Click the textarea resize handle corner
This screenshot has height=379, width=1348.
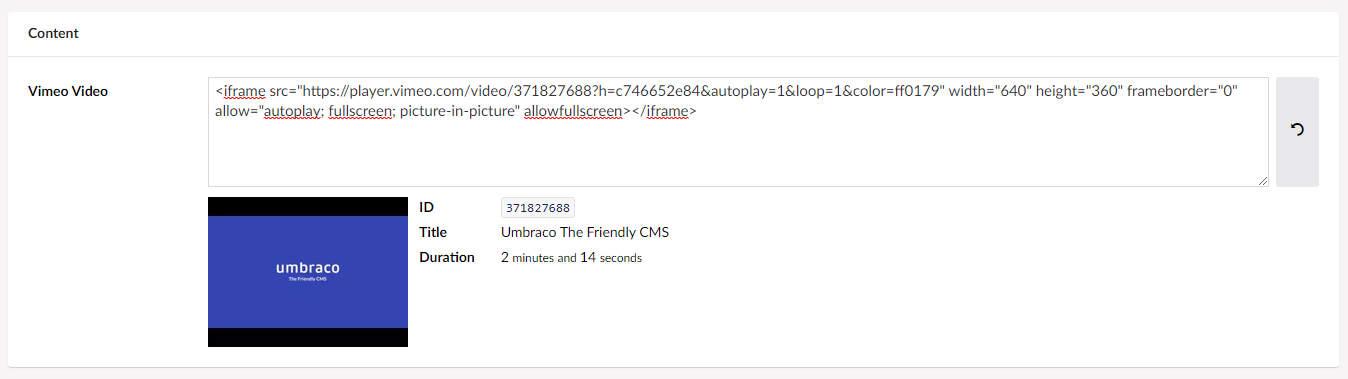(1263, 181)
